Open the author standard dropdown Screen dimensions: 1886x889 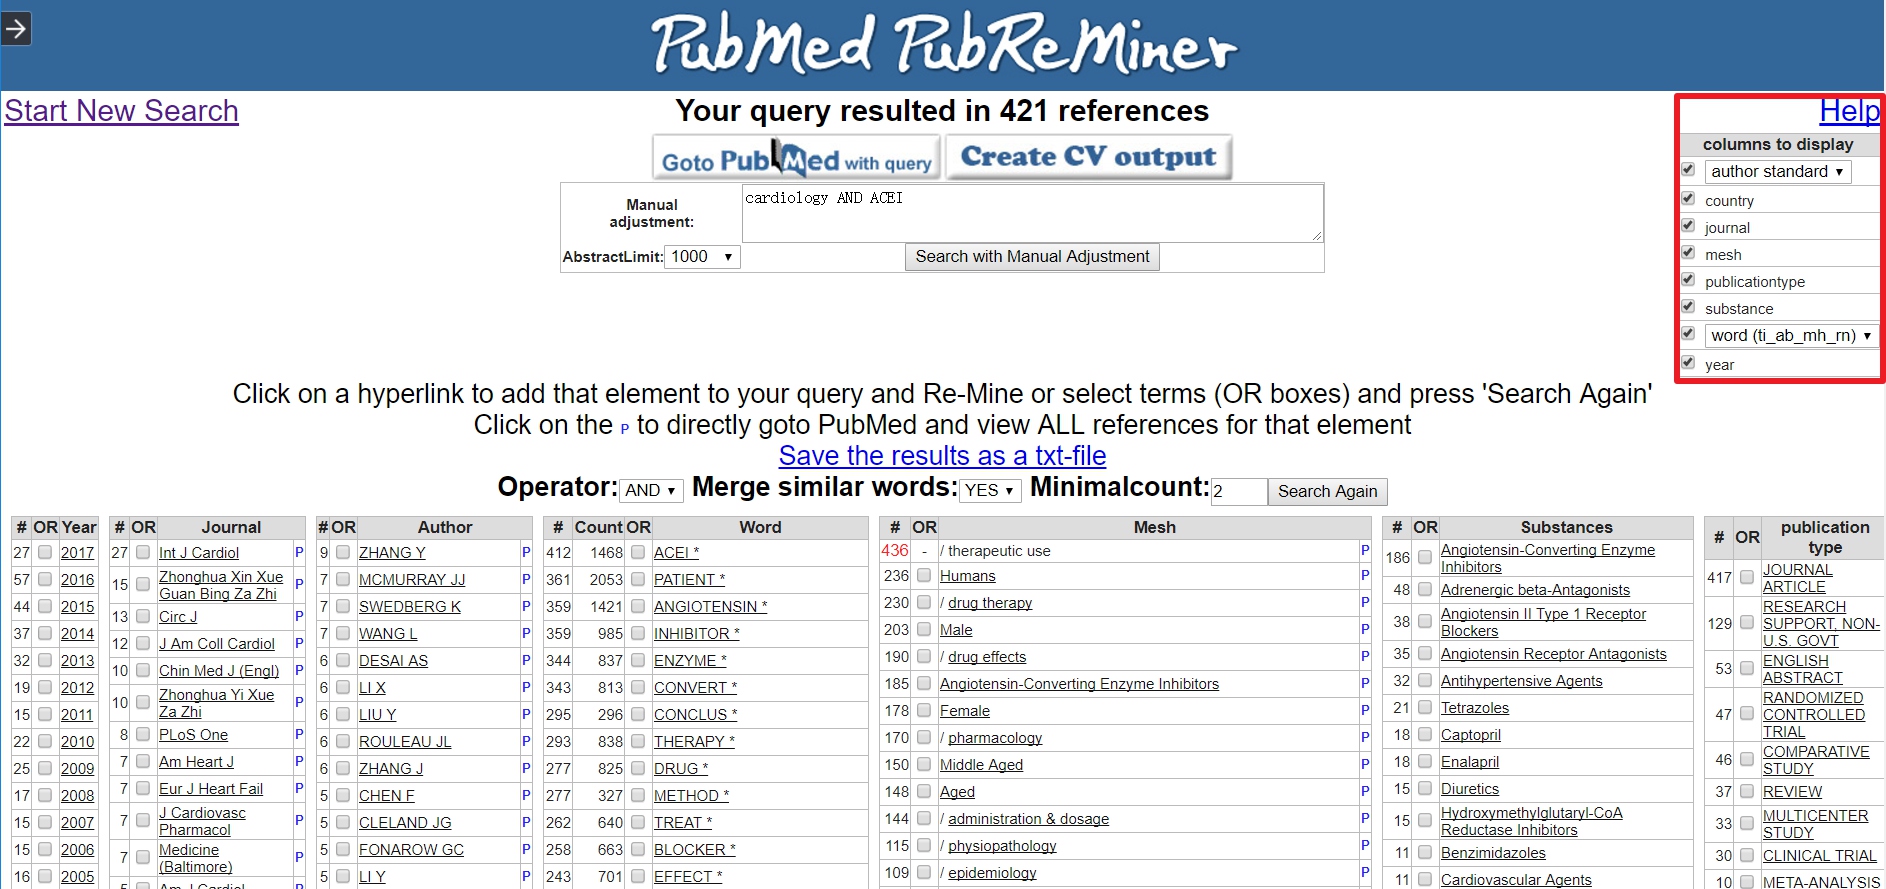click(x=1778, y=171)
